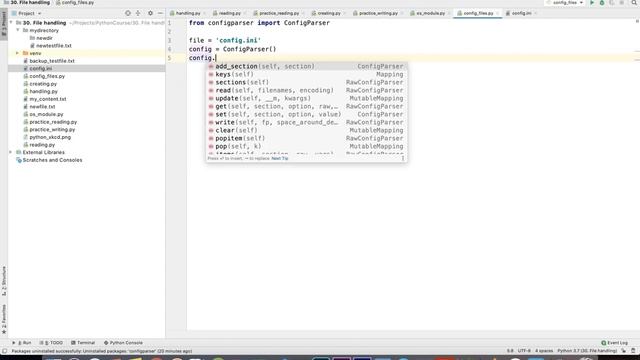Choose update completion suggestion
640x360 pixels.
306,98
